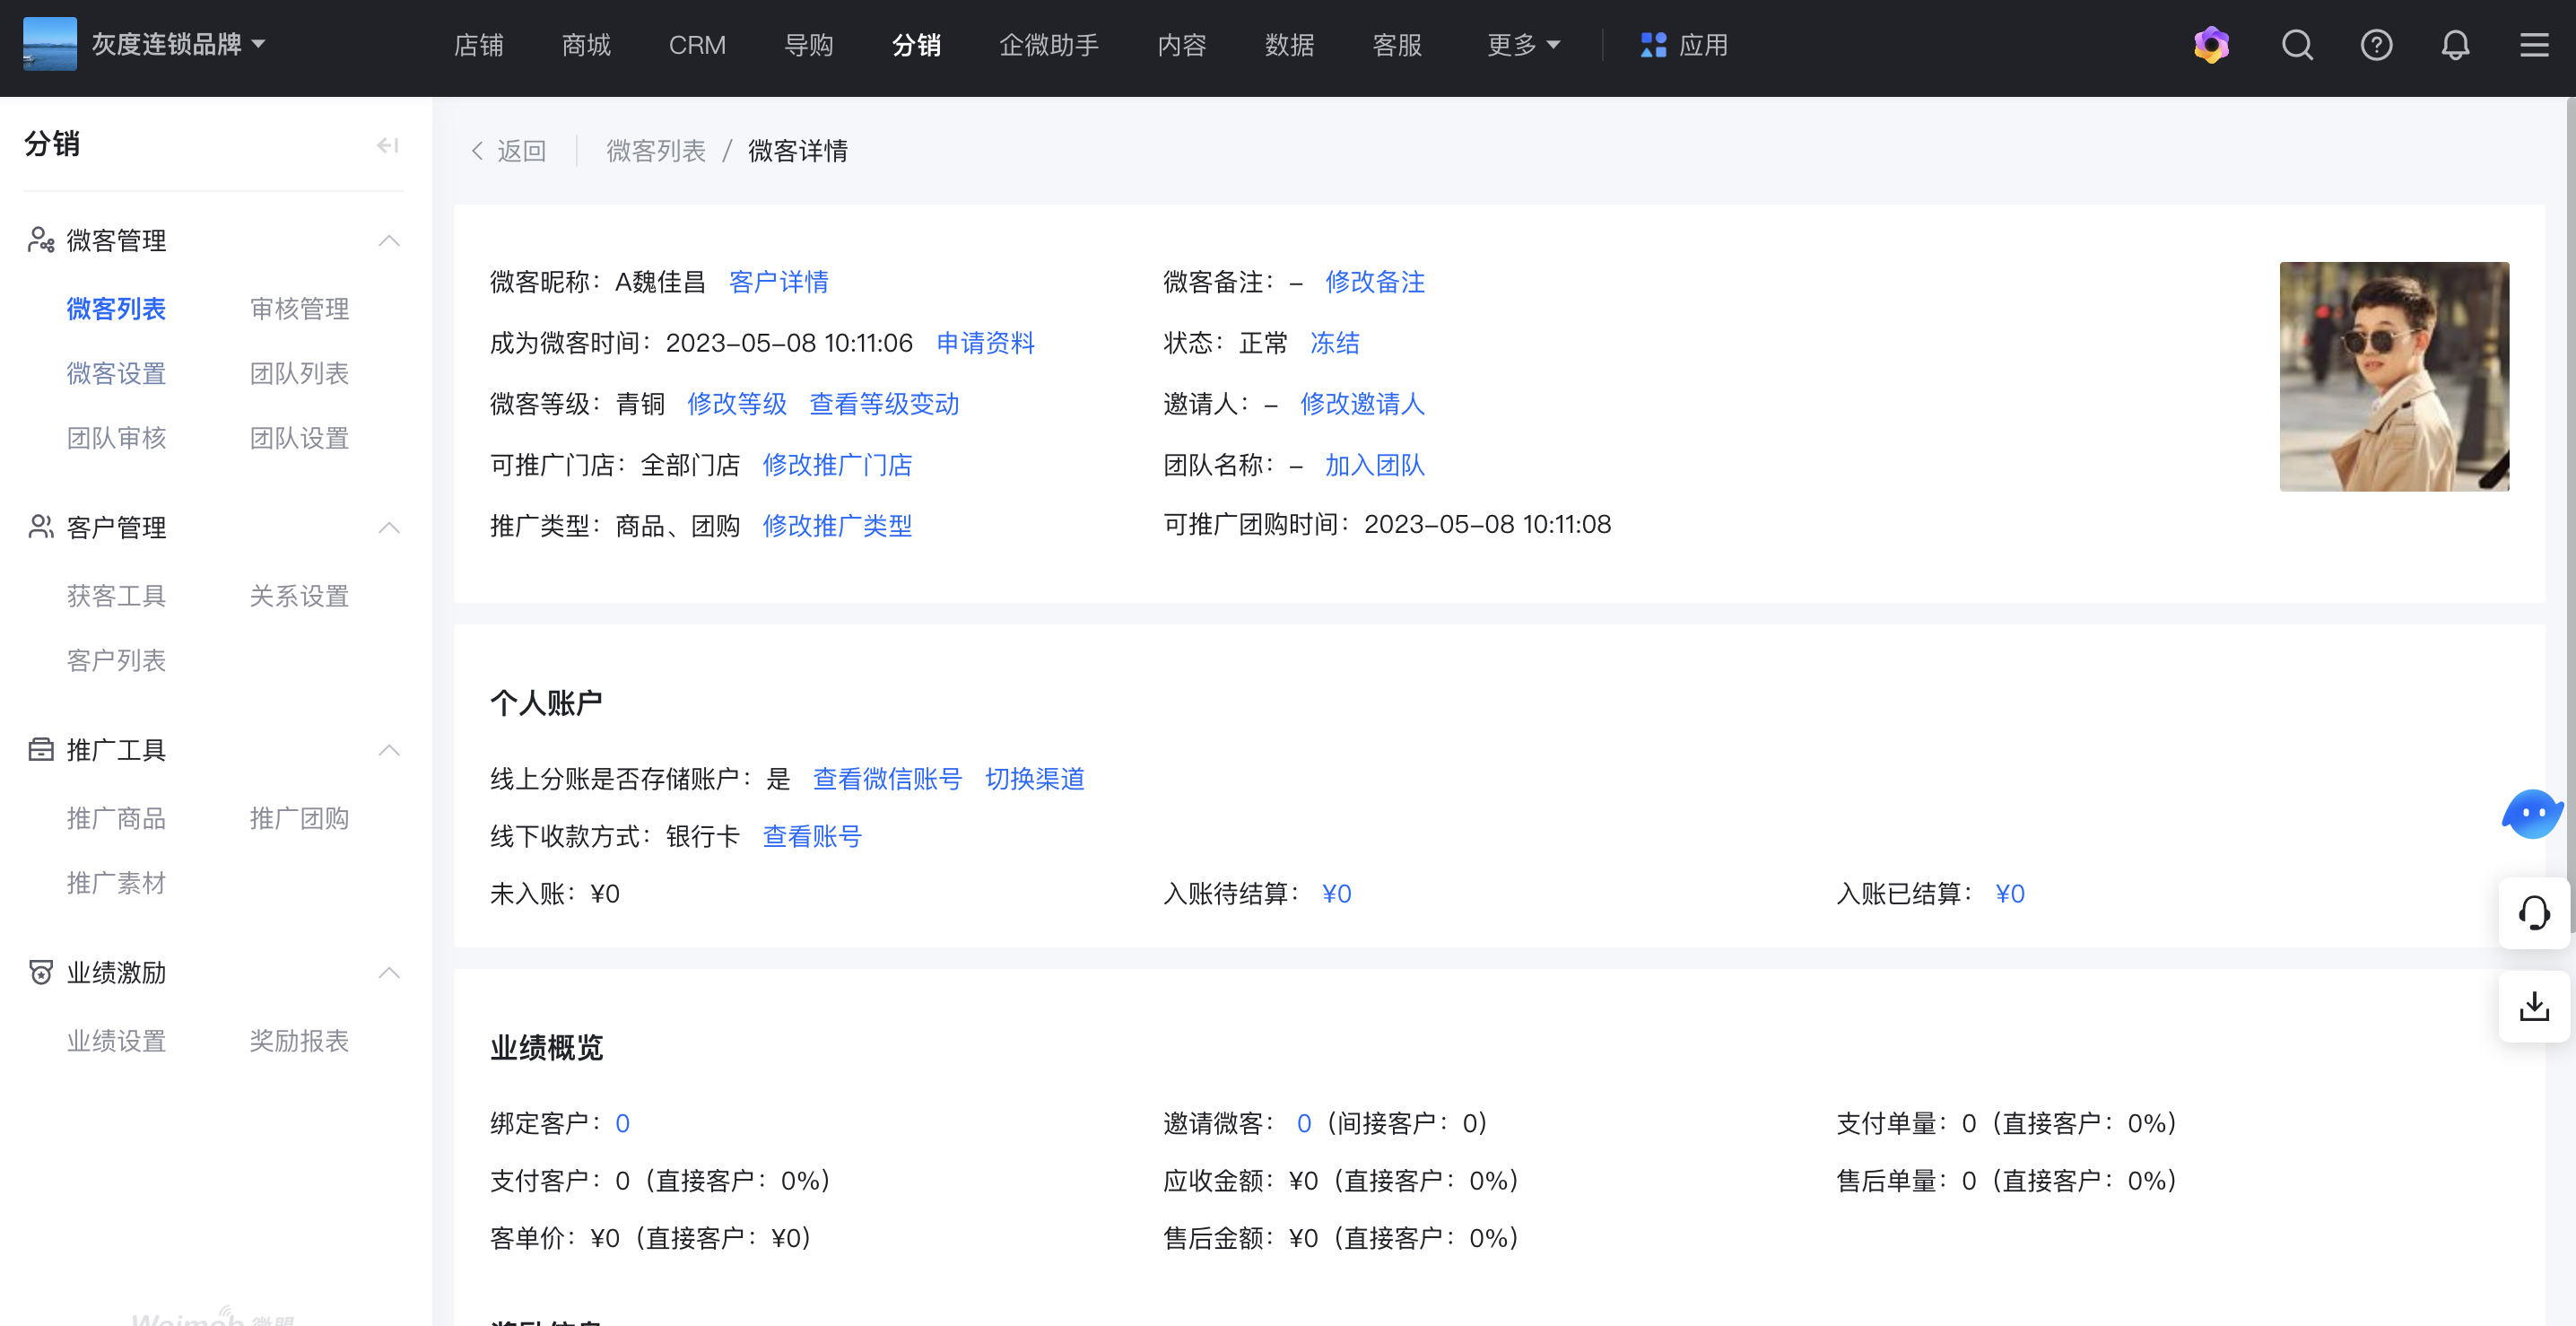Open 获客工具 in sidebar
Viewport: 2576px width, 1326px height.
[x=116, y=596]
